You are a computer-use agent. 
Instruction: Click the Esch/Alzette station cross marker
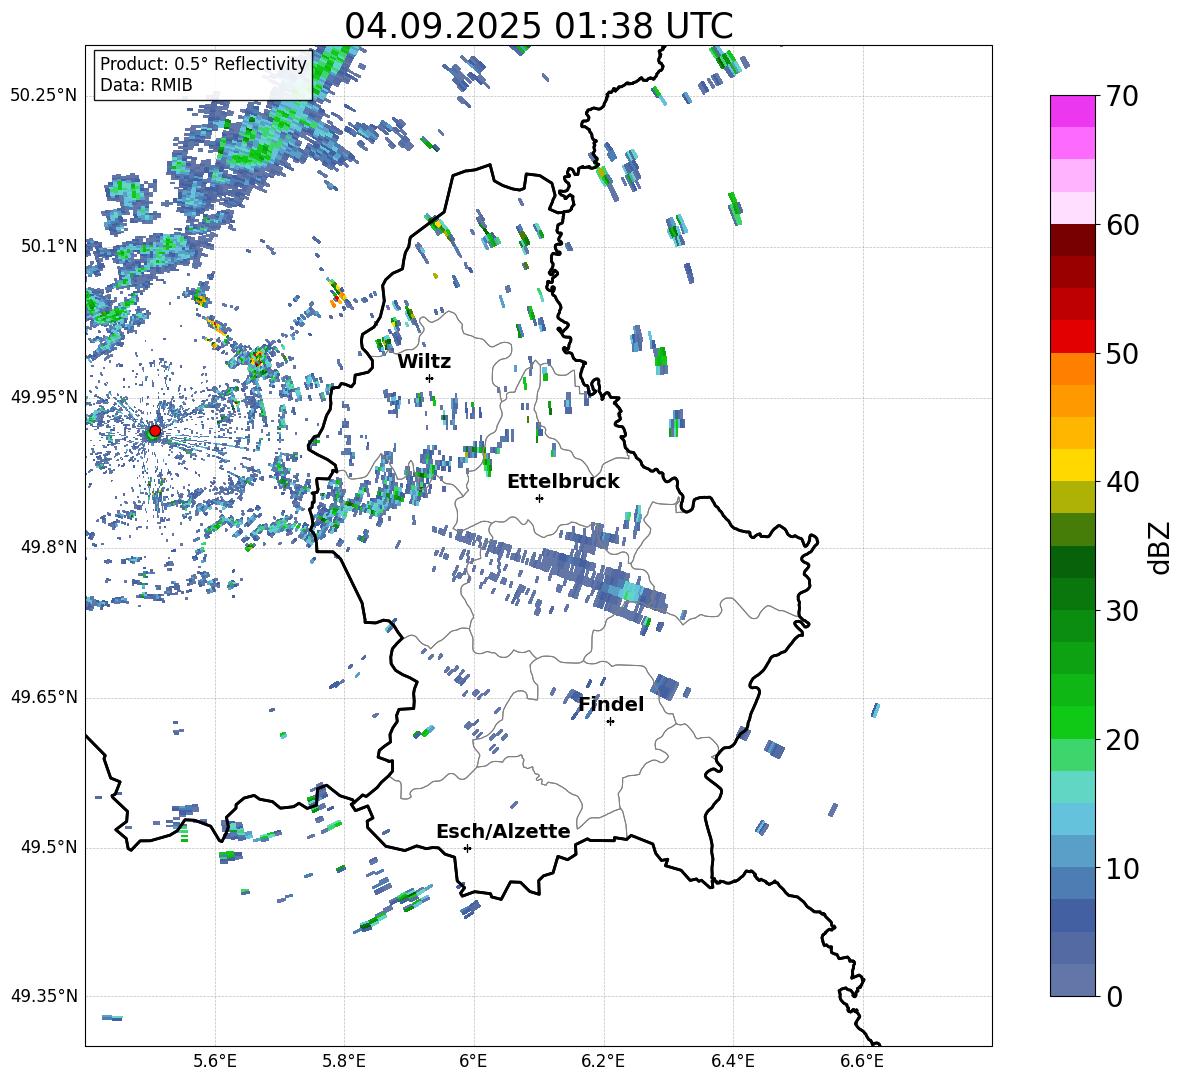coord(467,848)
